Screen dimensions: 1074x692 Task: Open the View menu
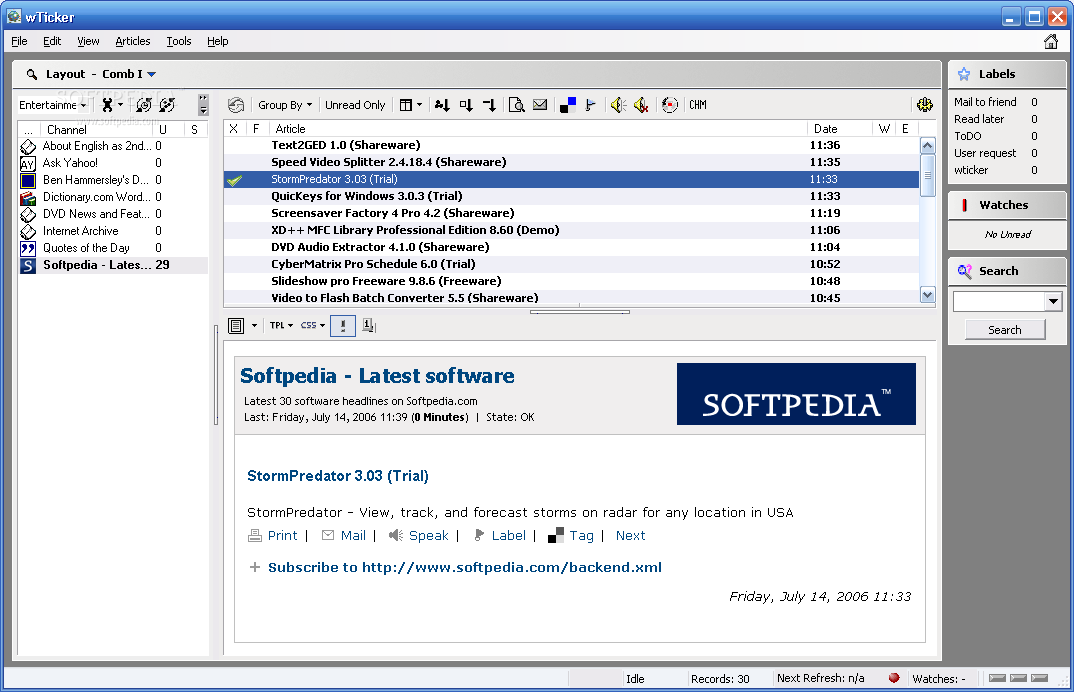pyautogui.click(x=88, y=41)
